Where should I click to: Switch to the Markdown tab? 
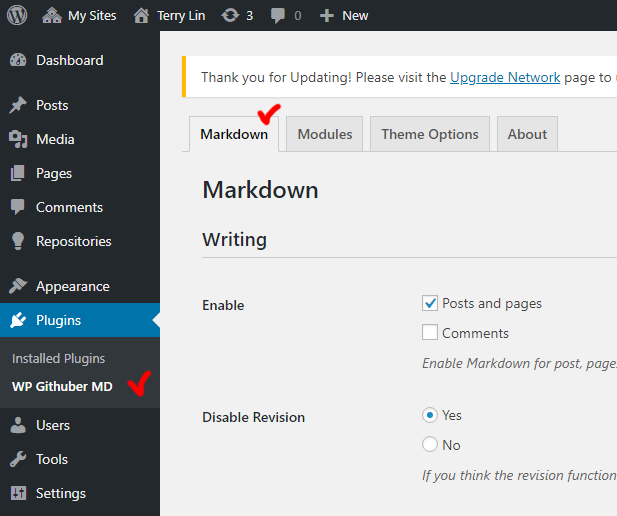pyautogui.click(x=234, y=134)
